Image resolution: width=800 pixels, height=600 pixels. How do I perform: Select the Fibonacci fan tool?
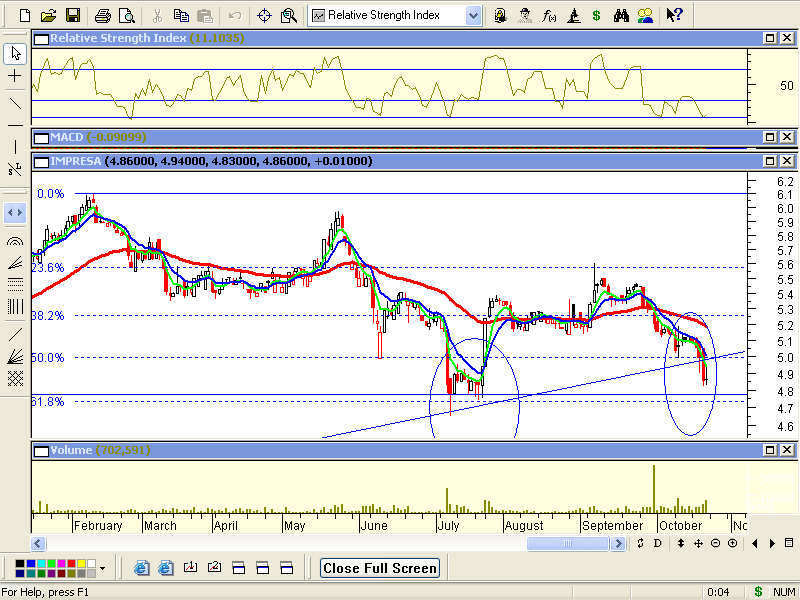pos(15,262)
